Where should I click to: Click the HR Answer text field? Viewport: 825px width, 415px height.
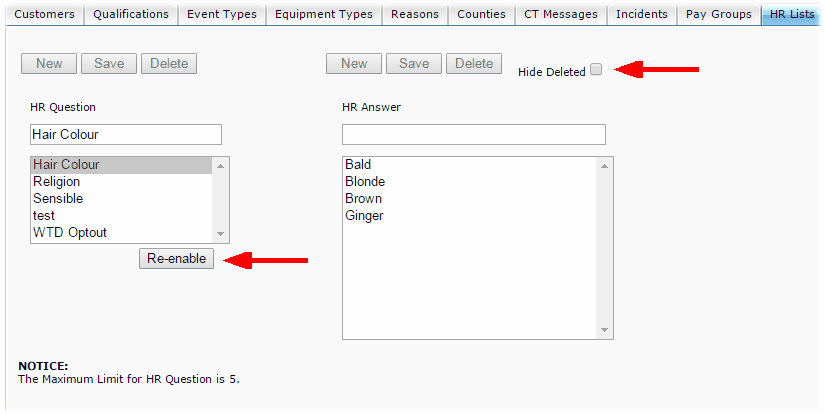pyautogui.click(x=473, y=134)
